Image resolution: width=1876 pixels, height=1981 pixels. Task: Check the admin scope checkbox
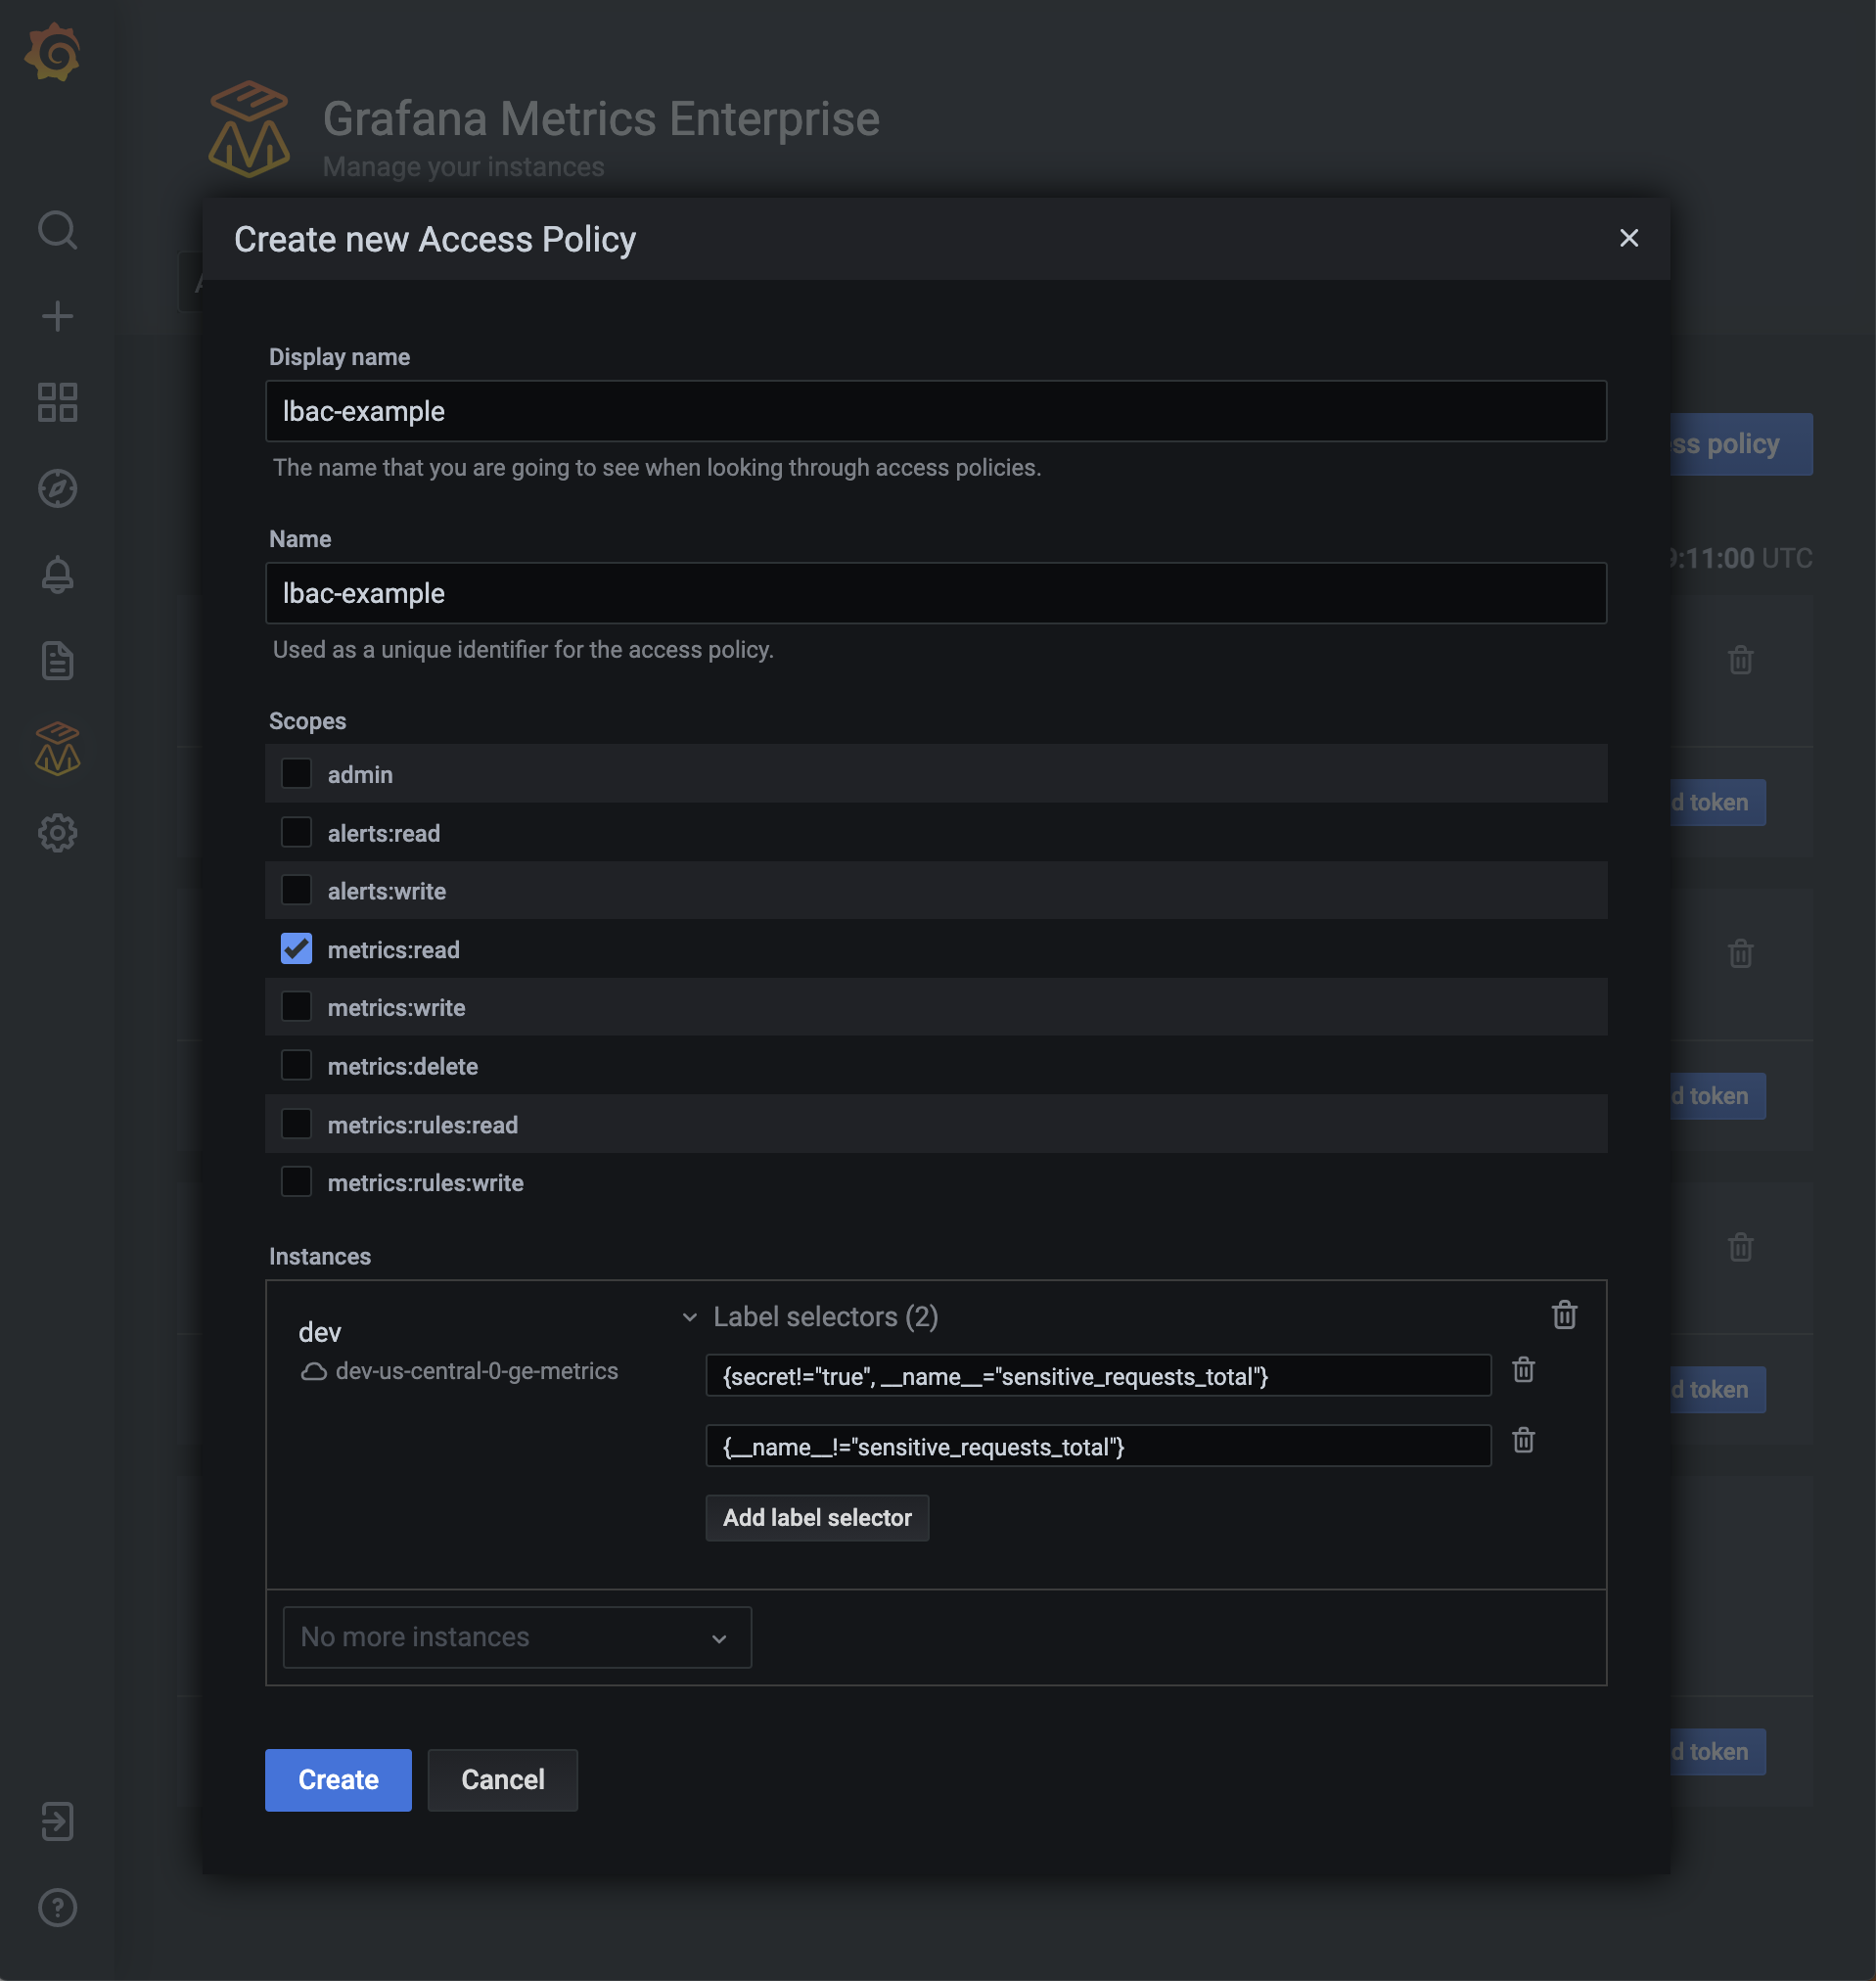296,773
